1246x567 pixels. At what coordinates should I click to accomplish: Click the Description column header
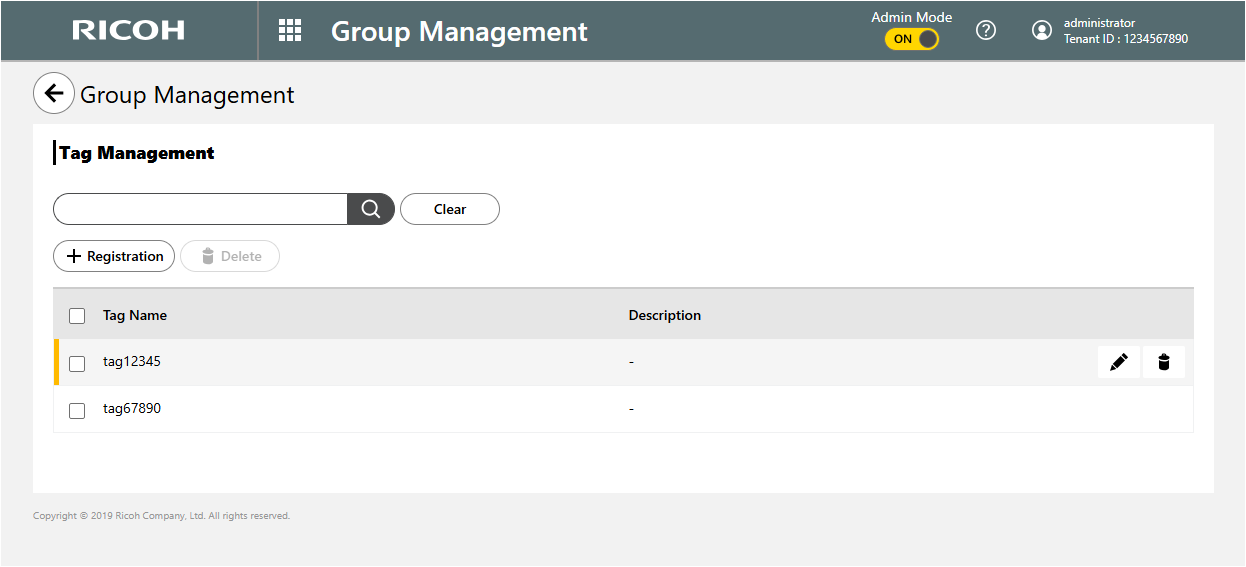[x=664, y=315]
